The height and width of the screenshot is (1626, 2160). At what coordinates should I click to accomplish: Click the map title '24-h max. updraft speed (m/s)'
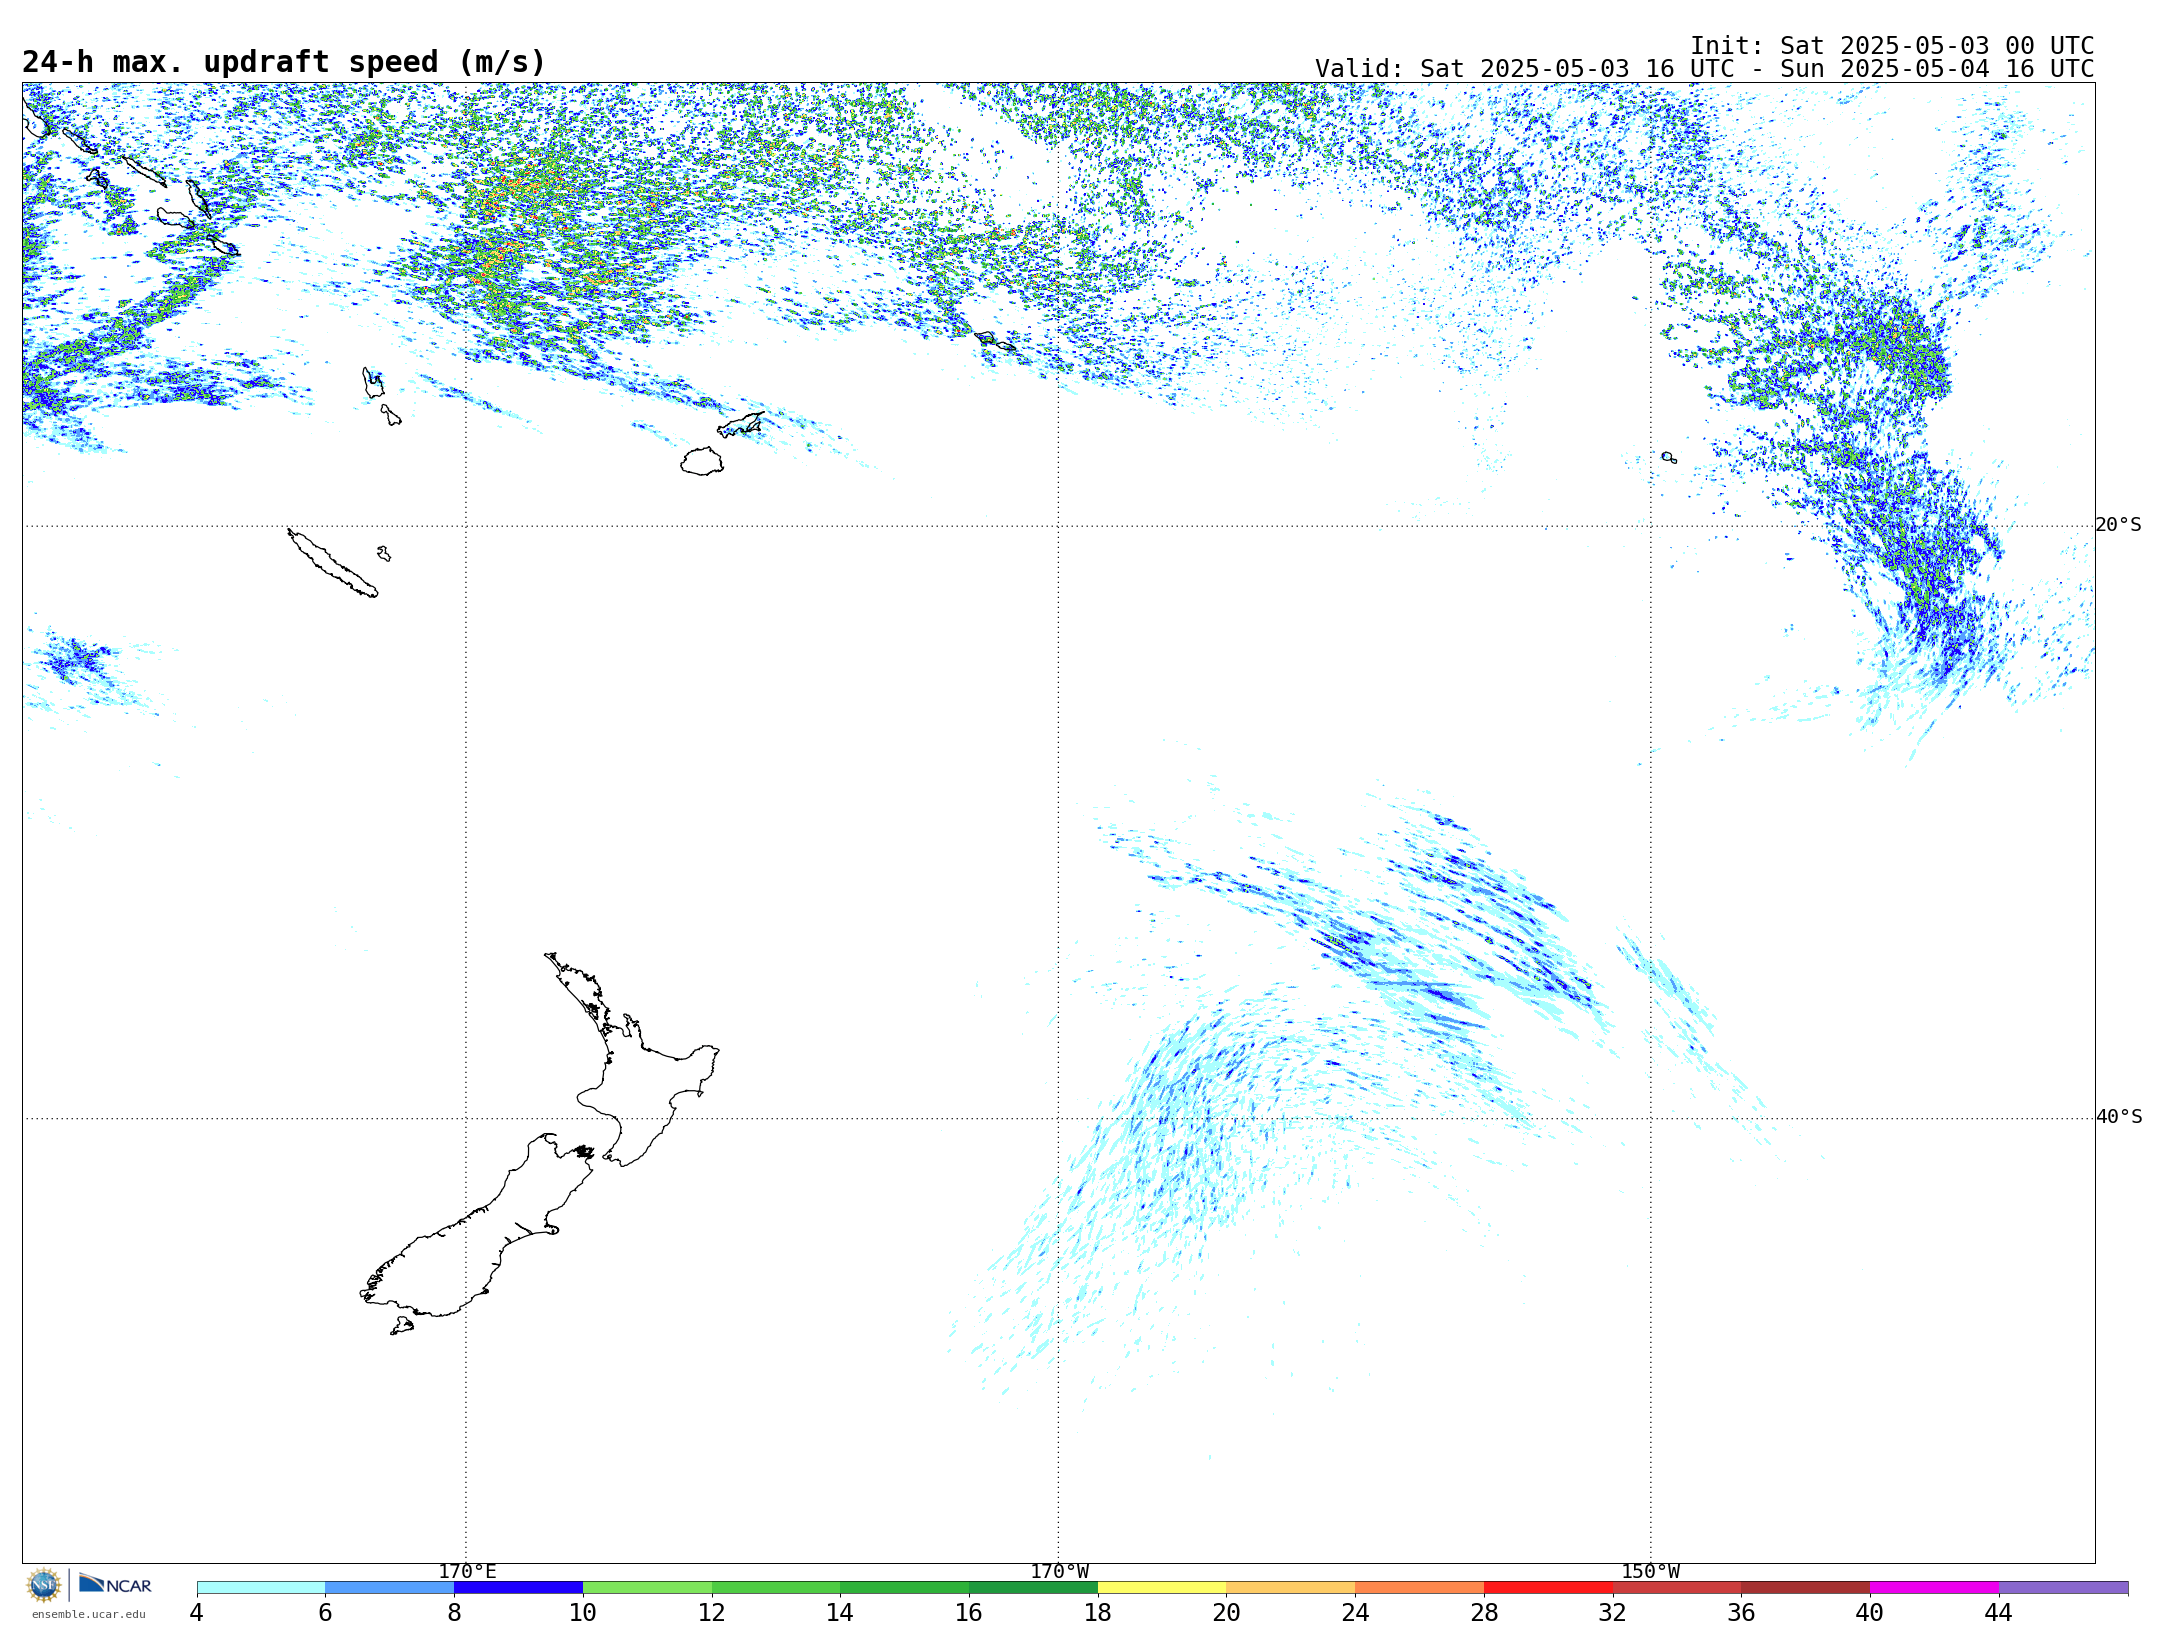(284, 62)
